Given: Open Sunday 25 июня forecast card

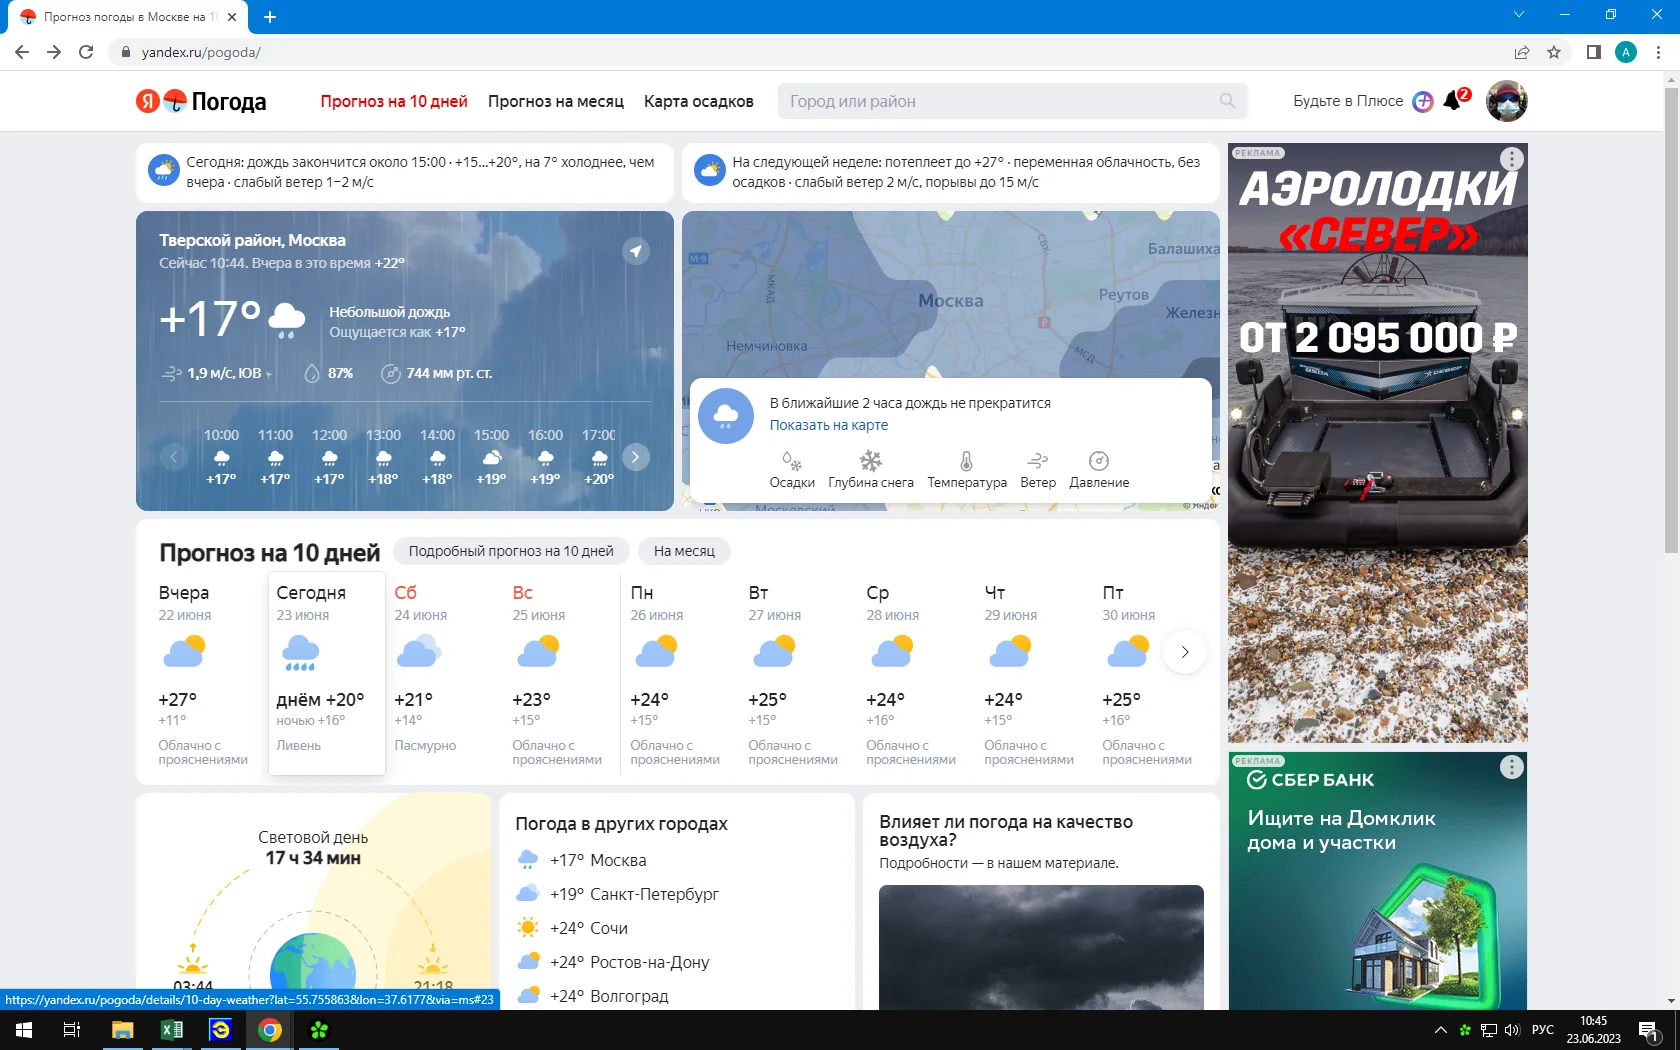Looking at the screenshot, I should coord(562,673).
